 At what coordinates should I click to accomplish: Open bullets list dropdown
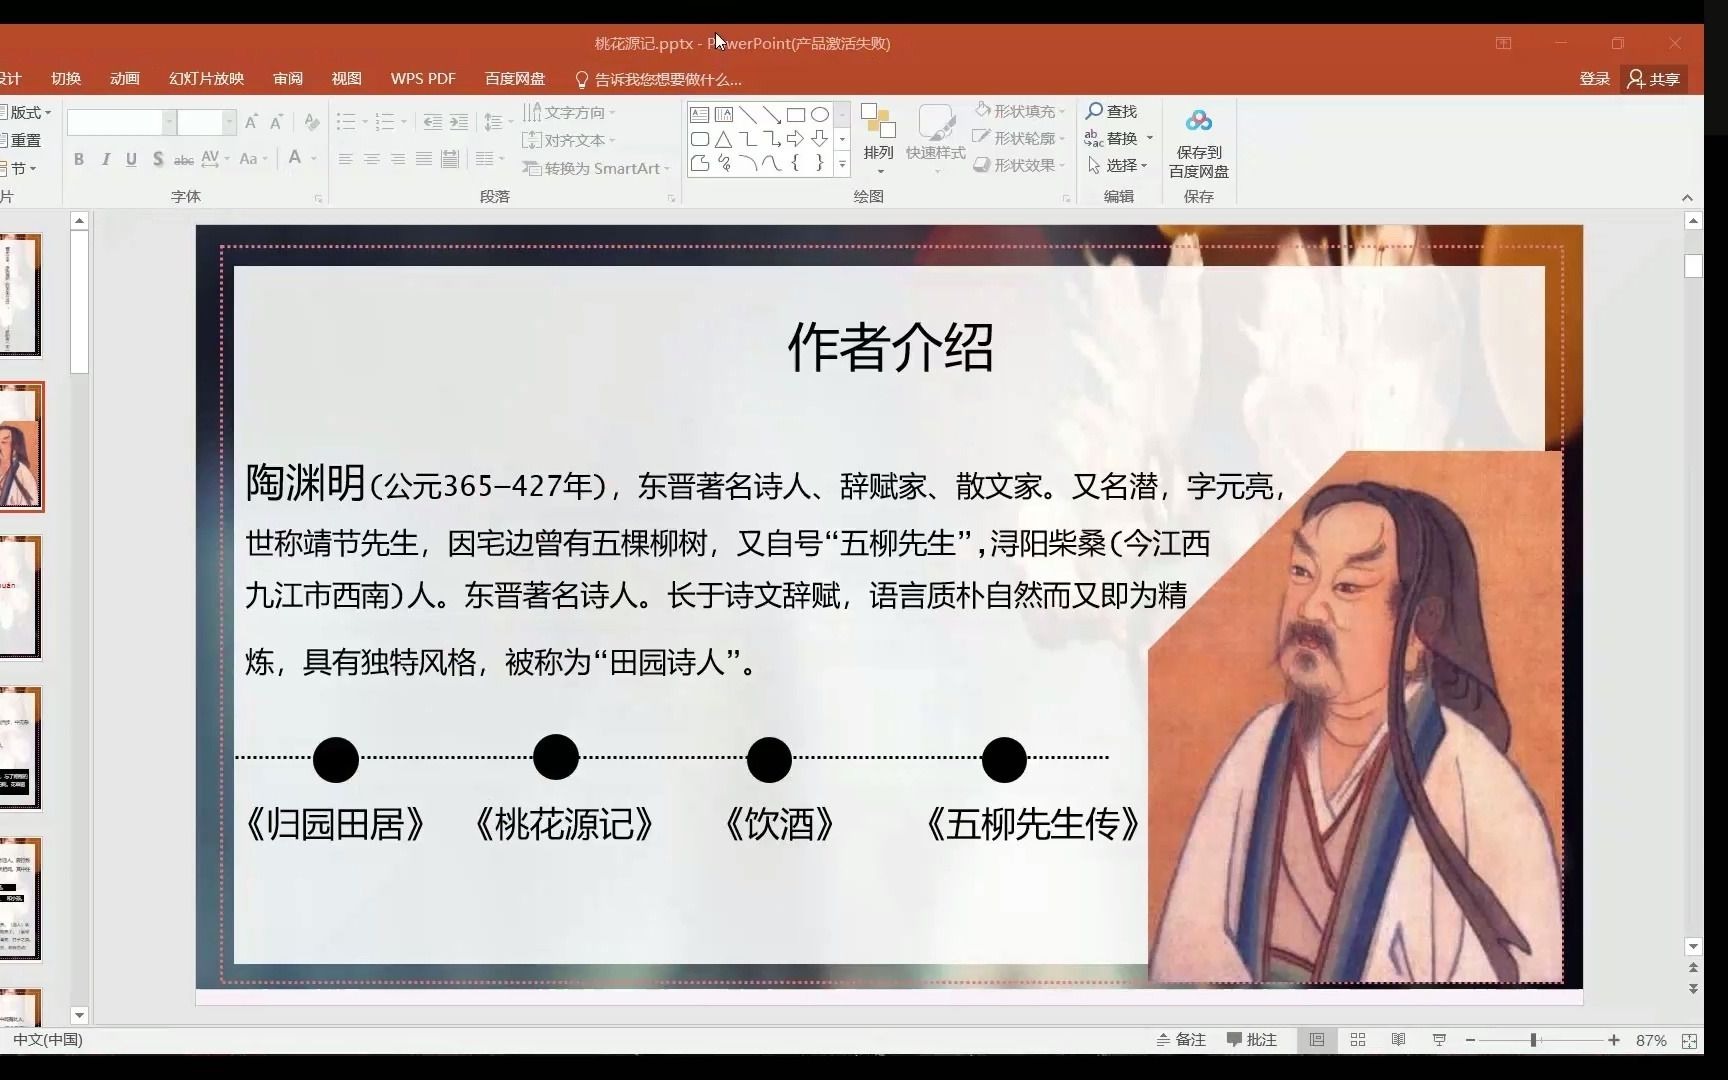[x=364, y=122]
